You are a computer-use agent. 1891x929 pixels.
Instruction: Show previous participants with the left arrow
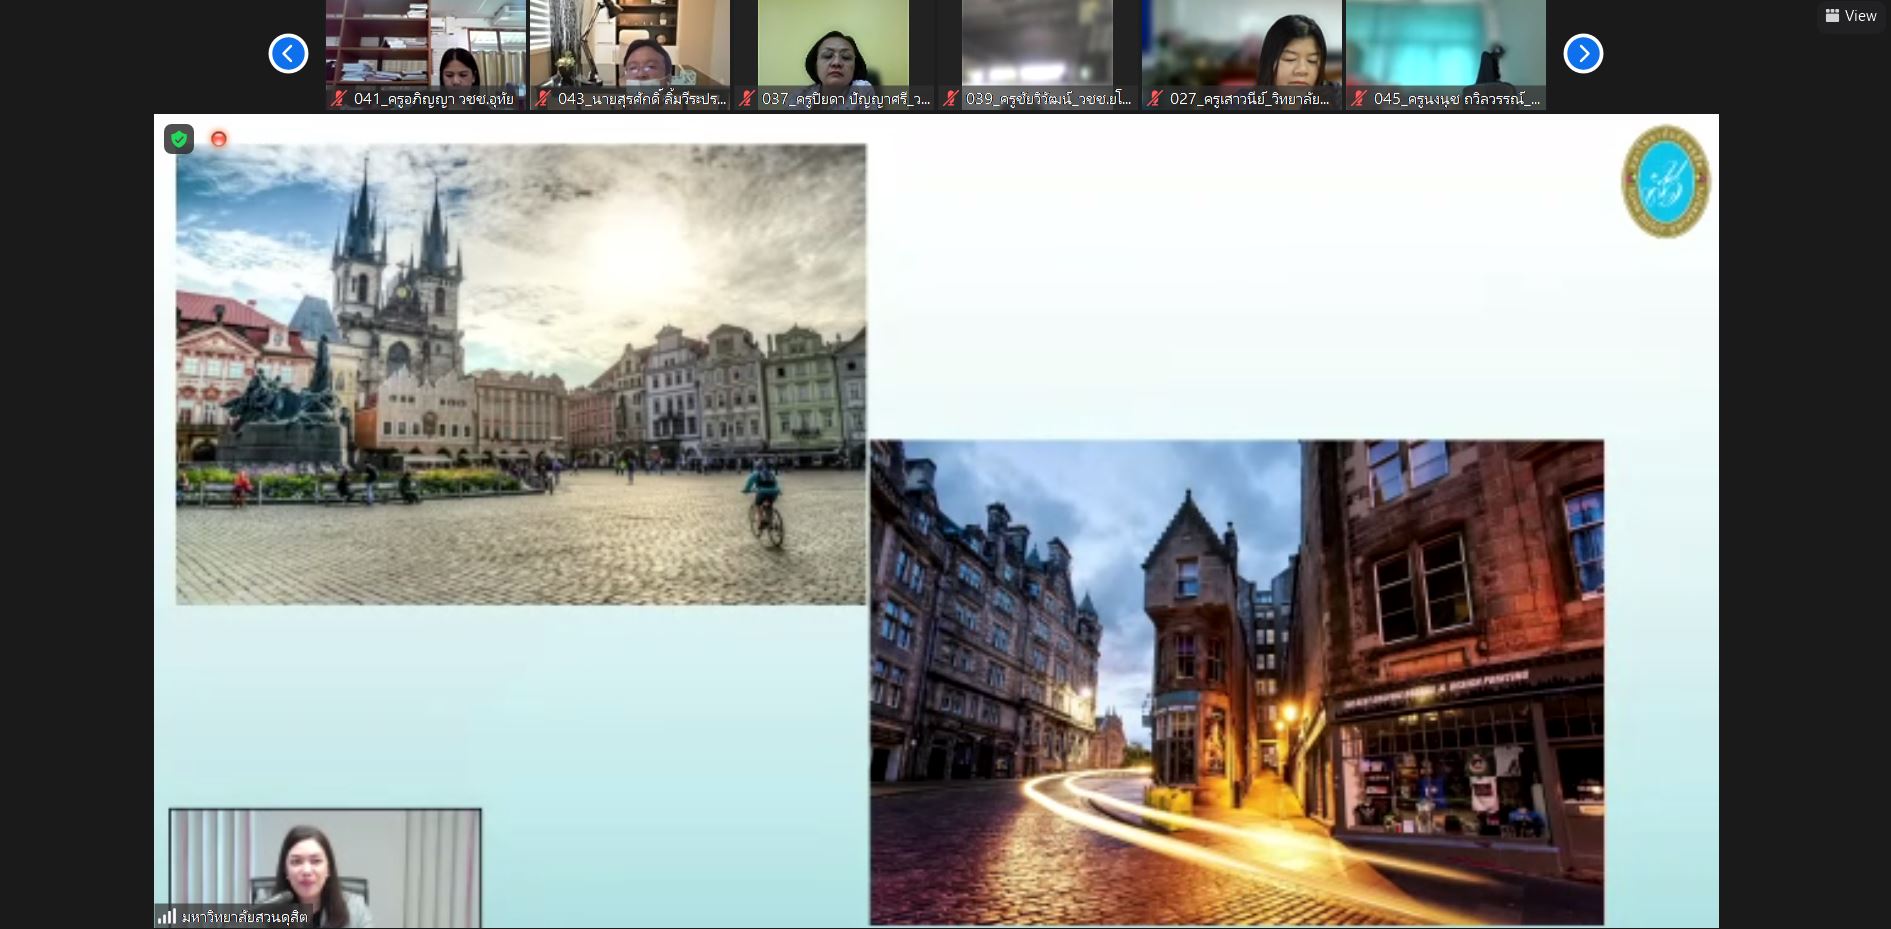click(x=288, y=54)
